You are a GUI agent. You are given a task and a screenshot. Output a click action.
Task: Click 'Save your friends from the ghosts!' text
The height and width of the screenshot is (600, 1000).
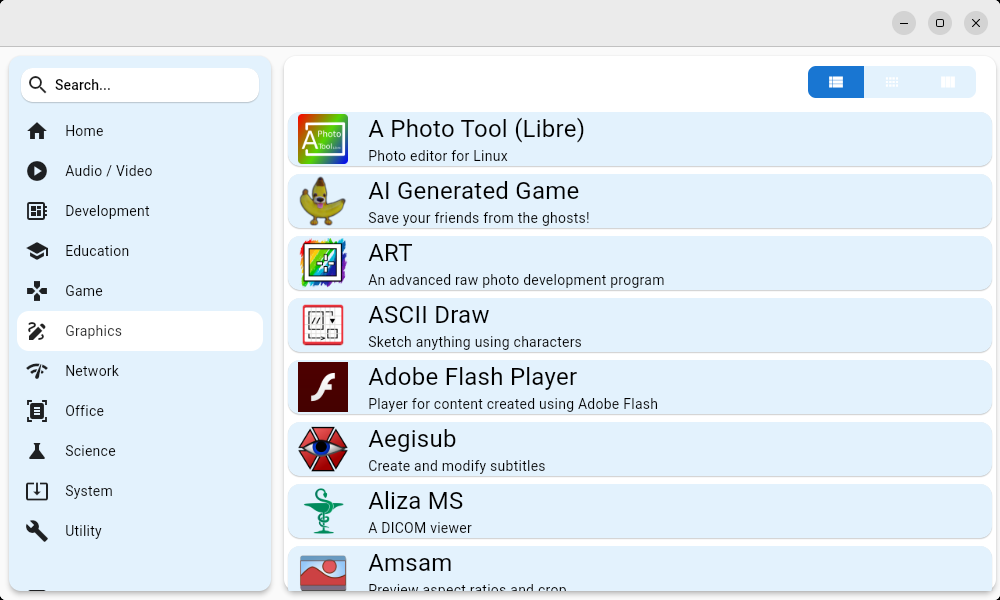tap(478, 218)
